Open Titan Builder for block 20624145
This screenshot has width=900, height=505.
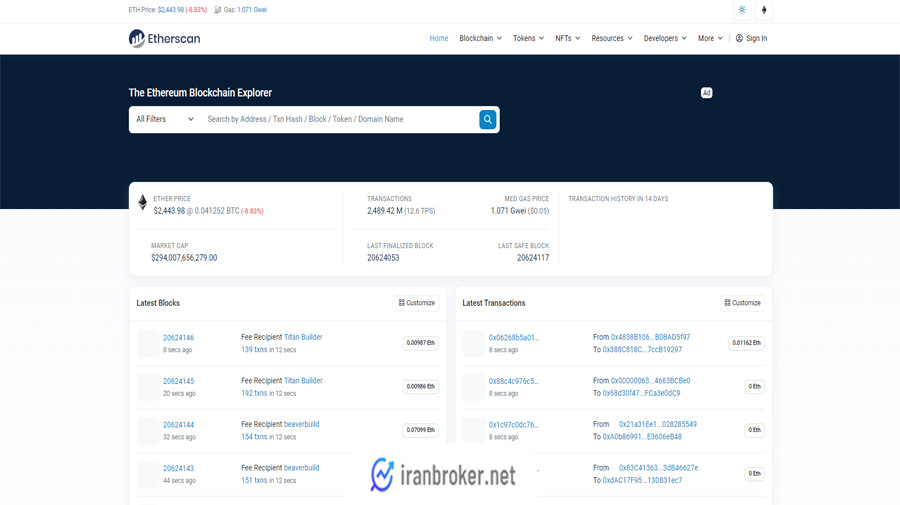point(303,380)
